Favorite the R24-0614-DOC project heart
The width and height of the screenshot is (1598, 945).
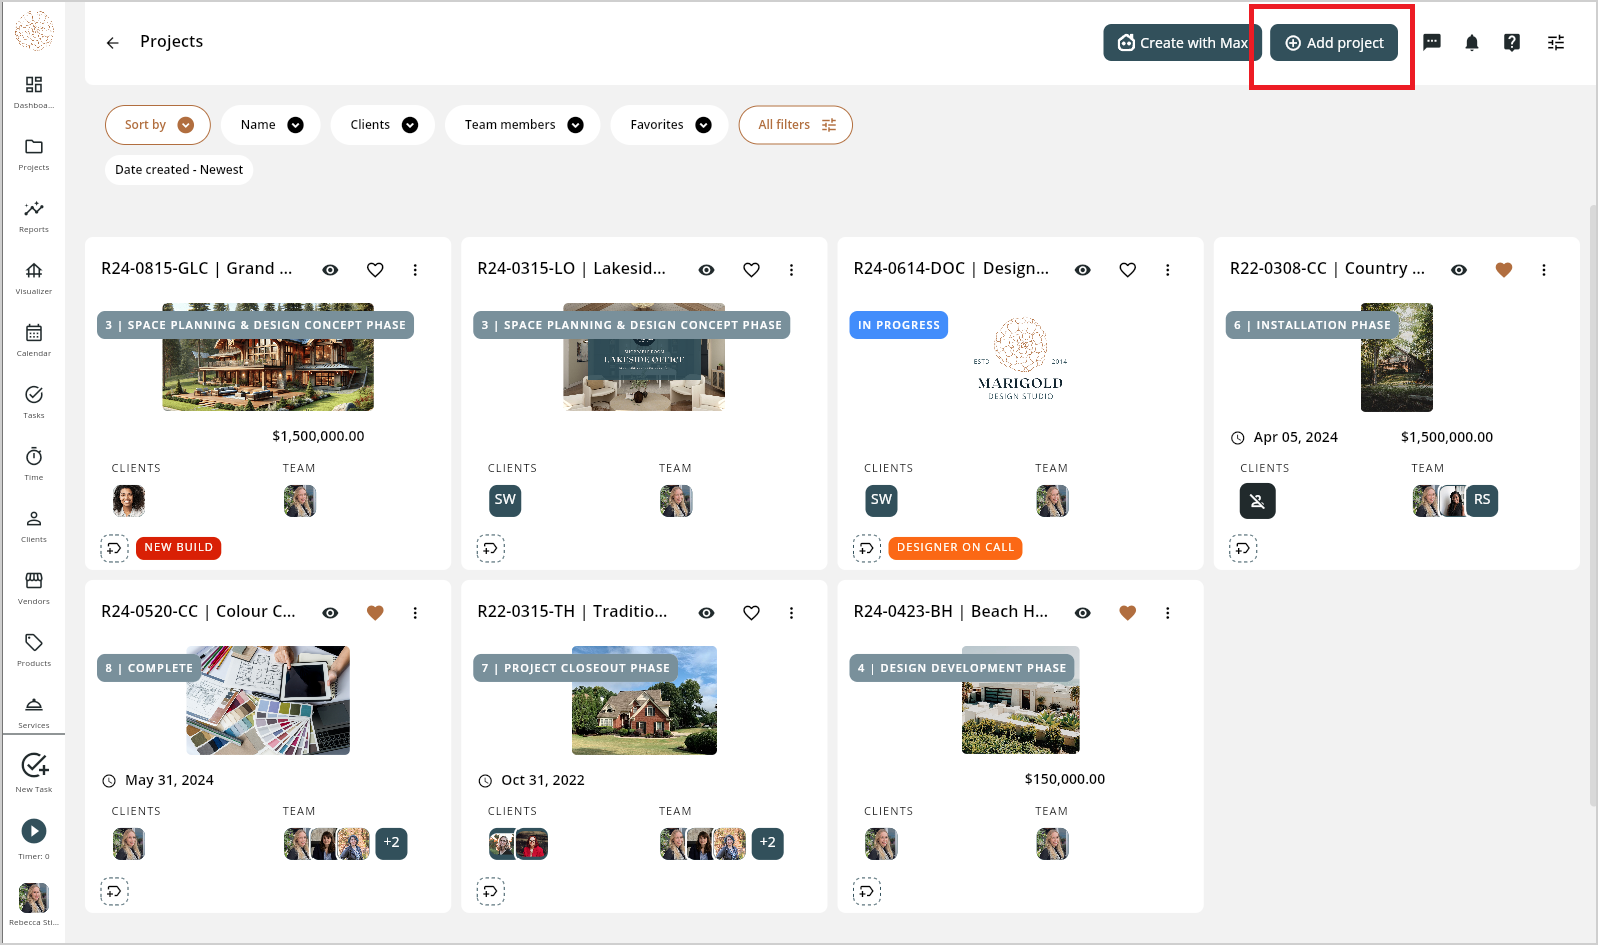tap(1127, 270)
